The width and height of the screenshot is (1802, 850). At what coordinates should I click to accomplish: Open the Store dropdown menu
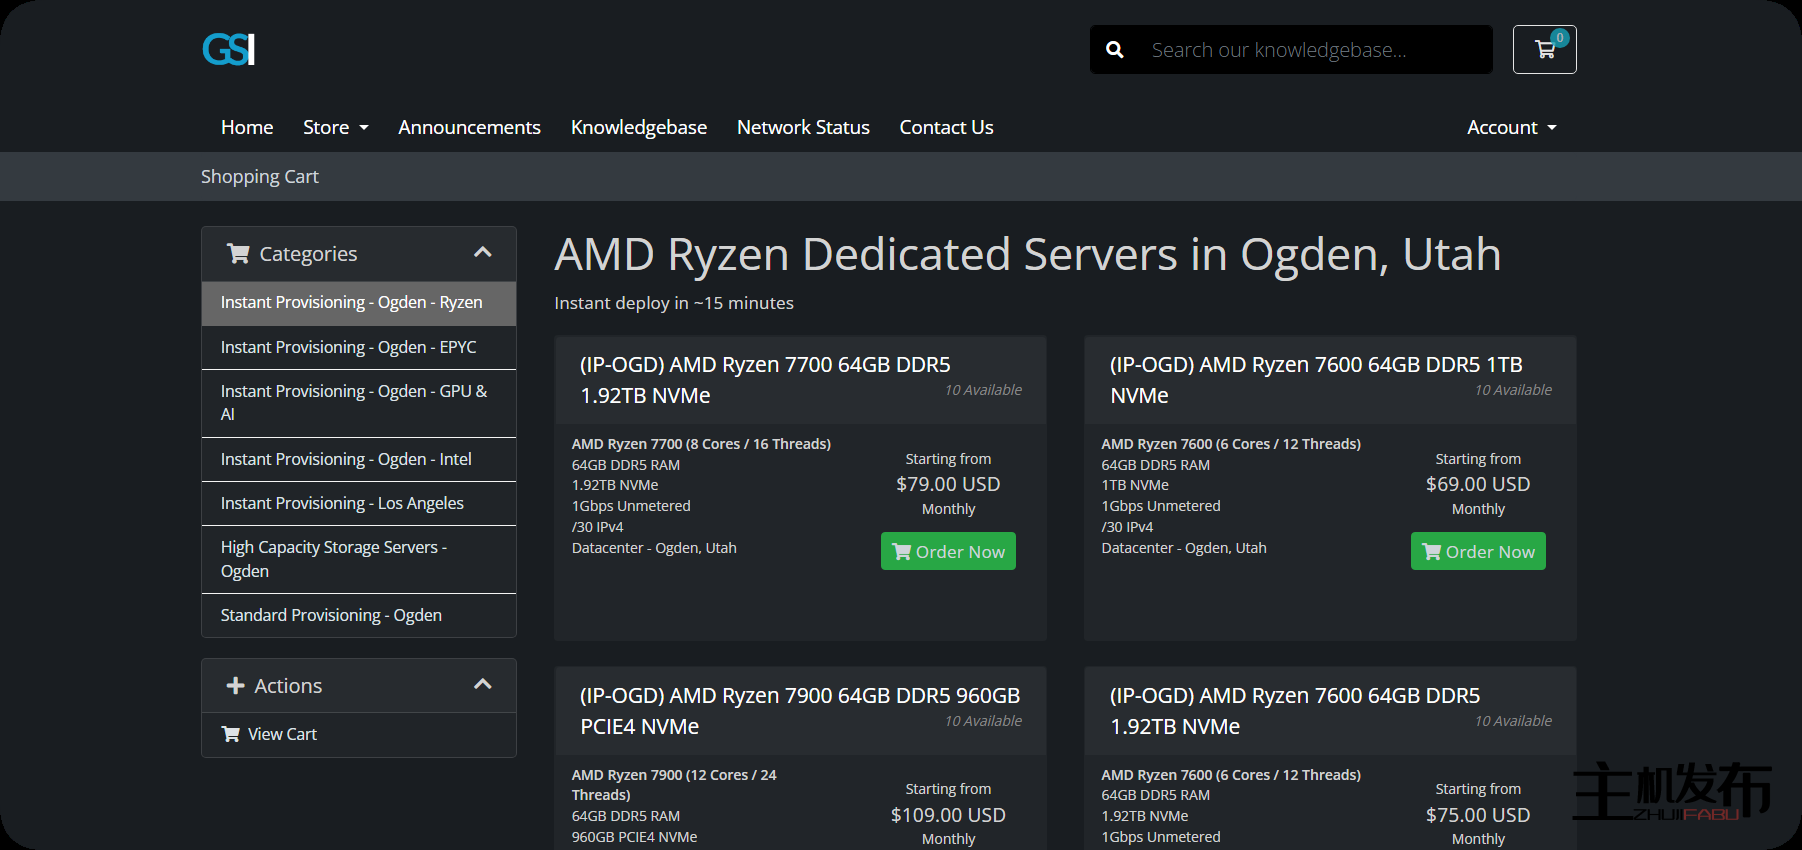pos(336,127)
